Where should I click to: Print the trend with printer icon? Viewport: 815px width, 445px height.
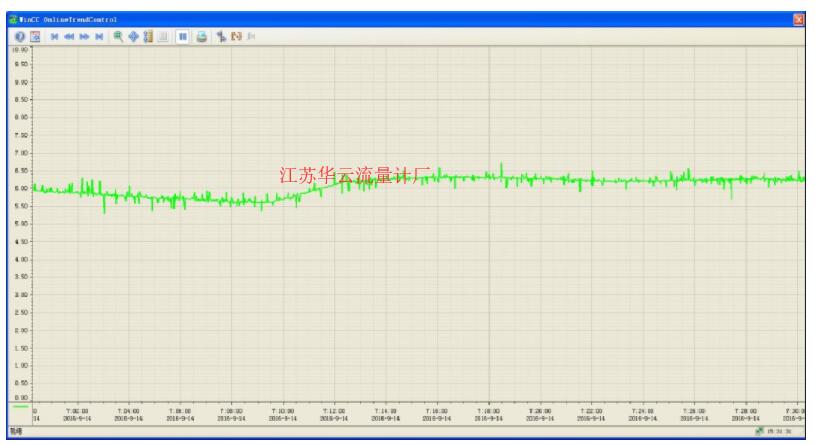point(202,36)
